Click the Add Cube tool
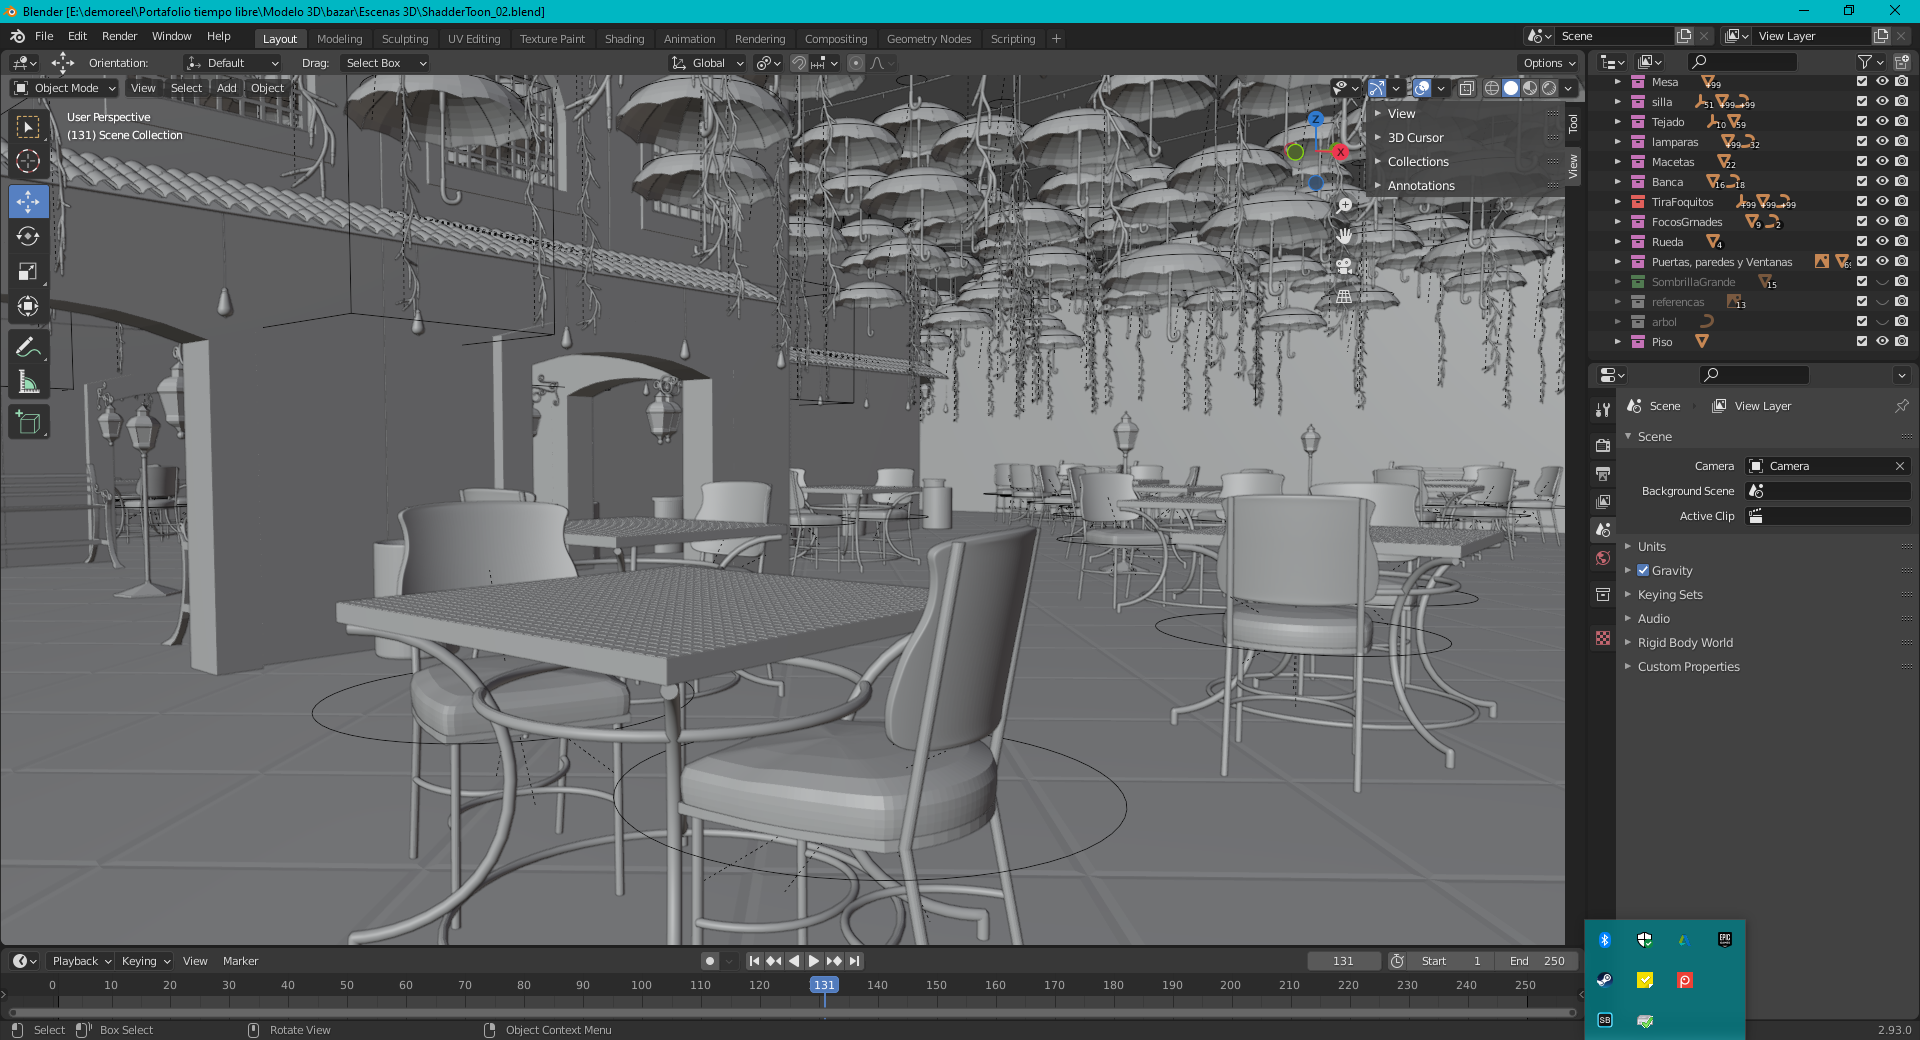The width and height of the screenshot is (1920, 1040). (x=28, y=423)
